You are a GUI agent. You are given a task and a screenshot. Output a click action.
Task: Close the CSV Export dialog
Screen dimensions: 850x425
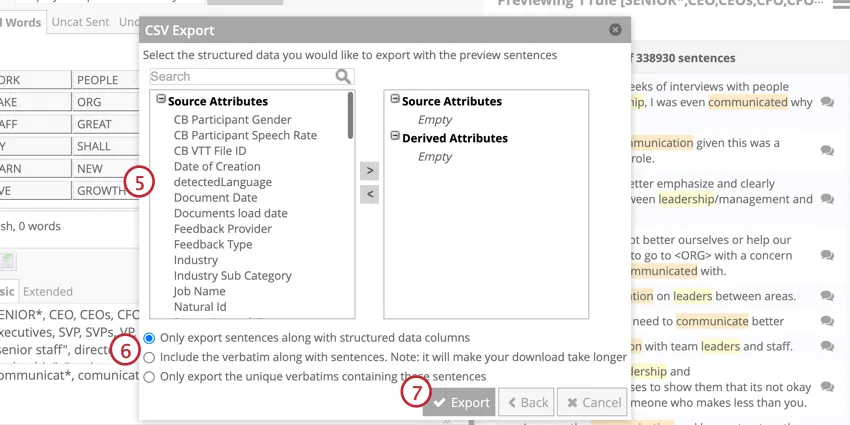click(x=615, y=31)
